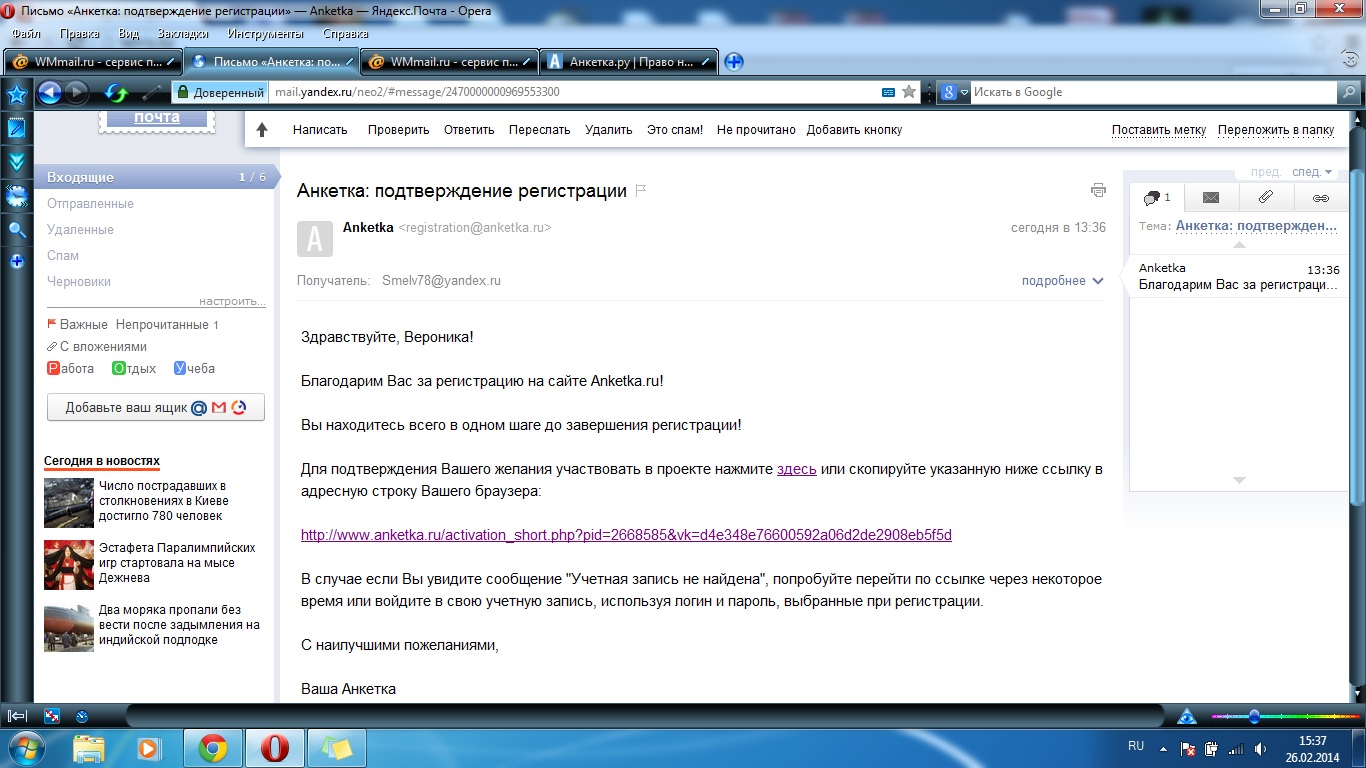1366x768 pixels.
Task: Open "Поставить метку" label dropdown
Action: click(1159, 130)
